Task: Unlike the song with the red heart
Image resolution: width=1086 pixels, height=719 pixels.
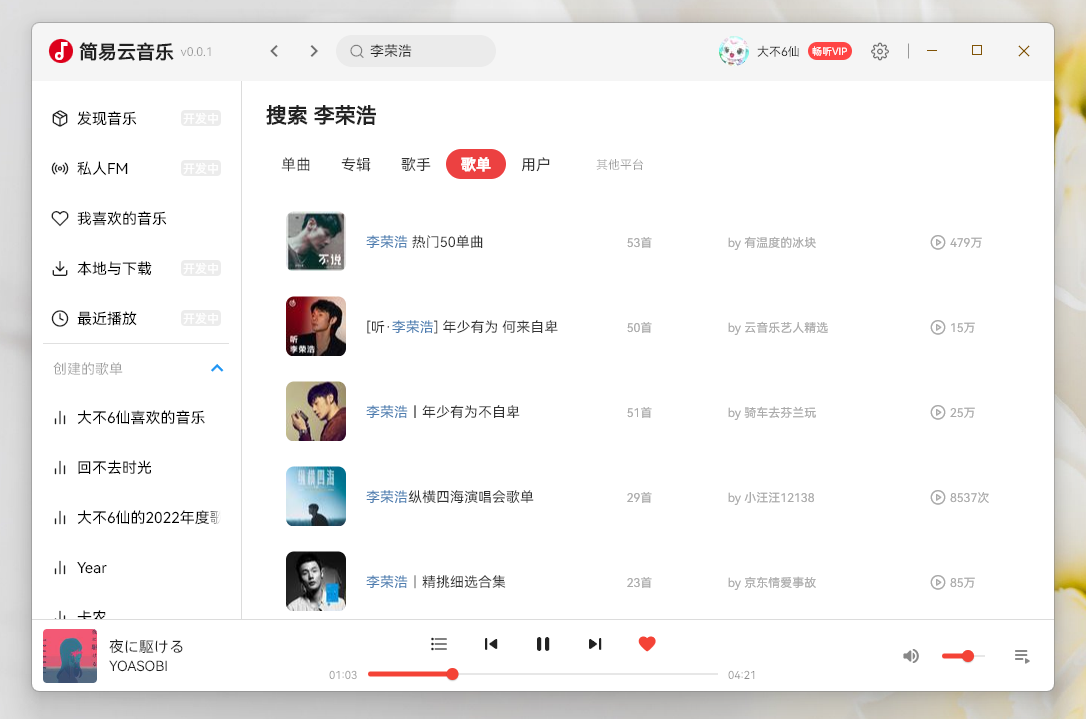Action: [647, 644]
